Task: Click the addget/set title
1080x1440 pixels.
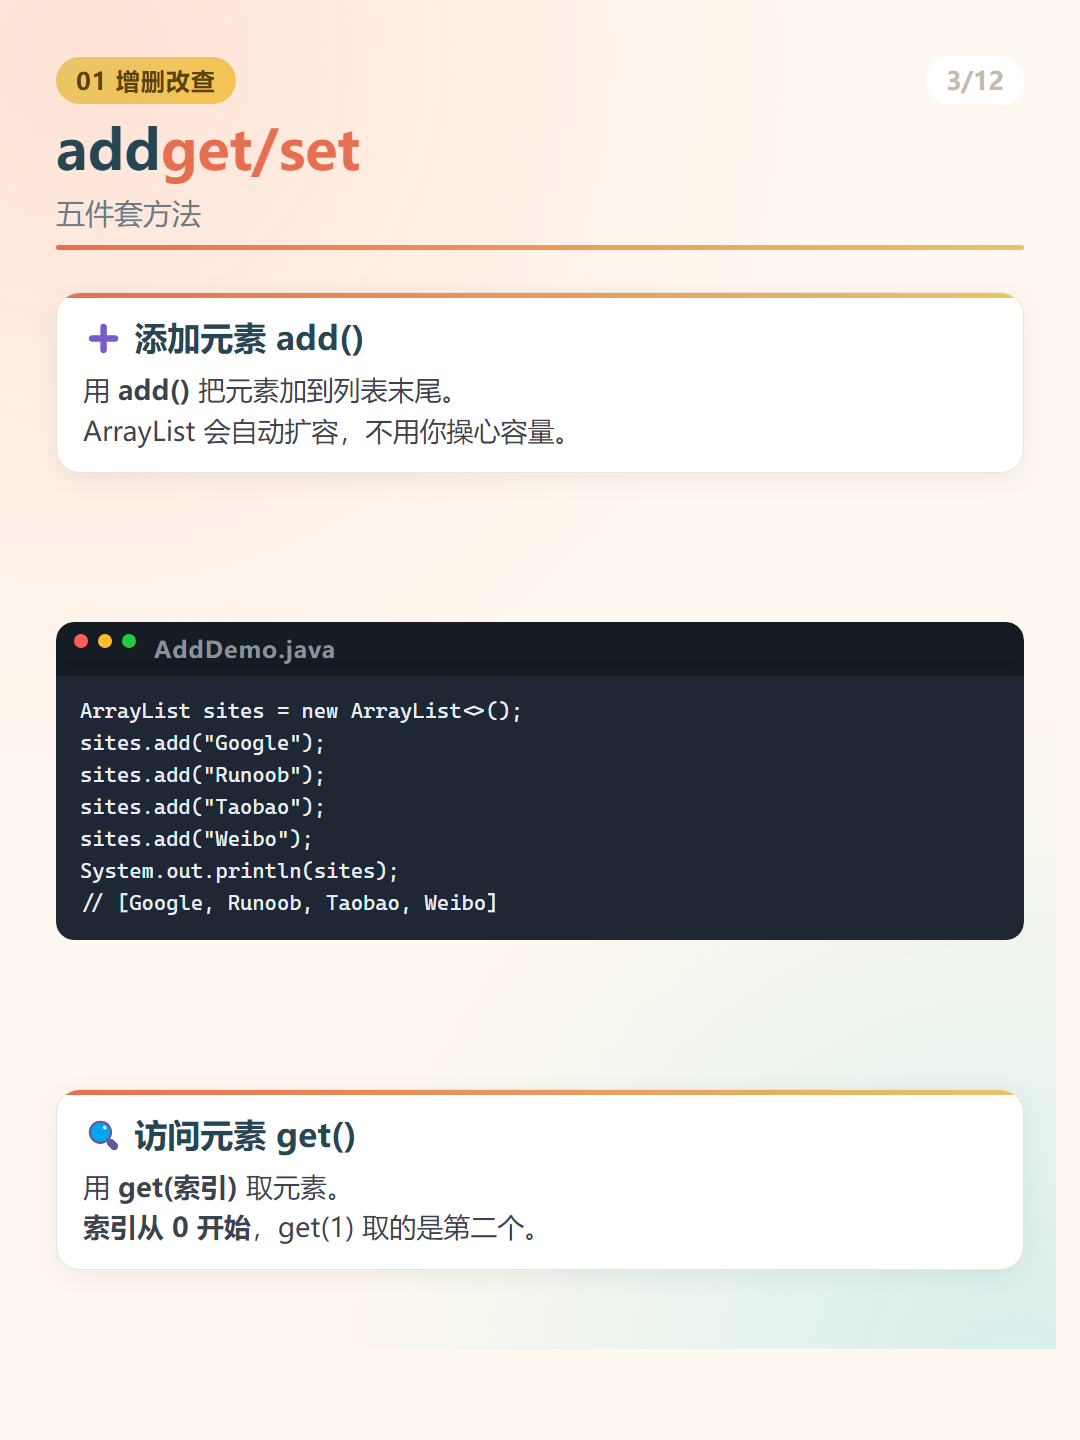Action: pos(208,151)
